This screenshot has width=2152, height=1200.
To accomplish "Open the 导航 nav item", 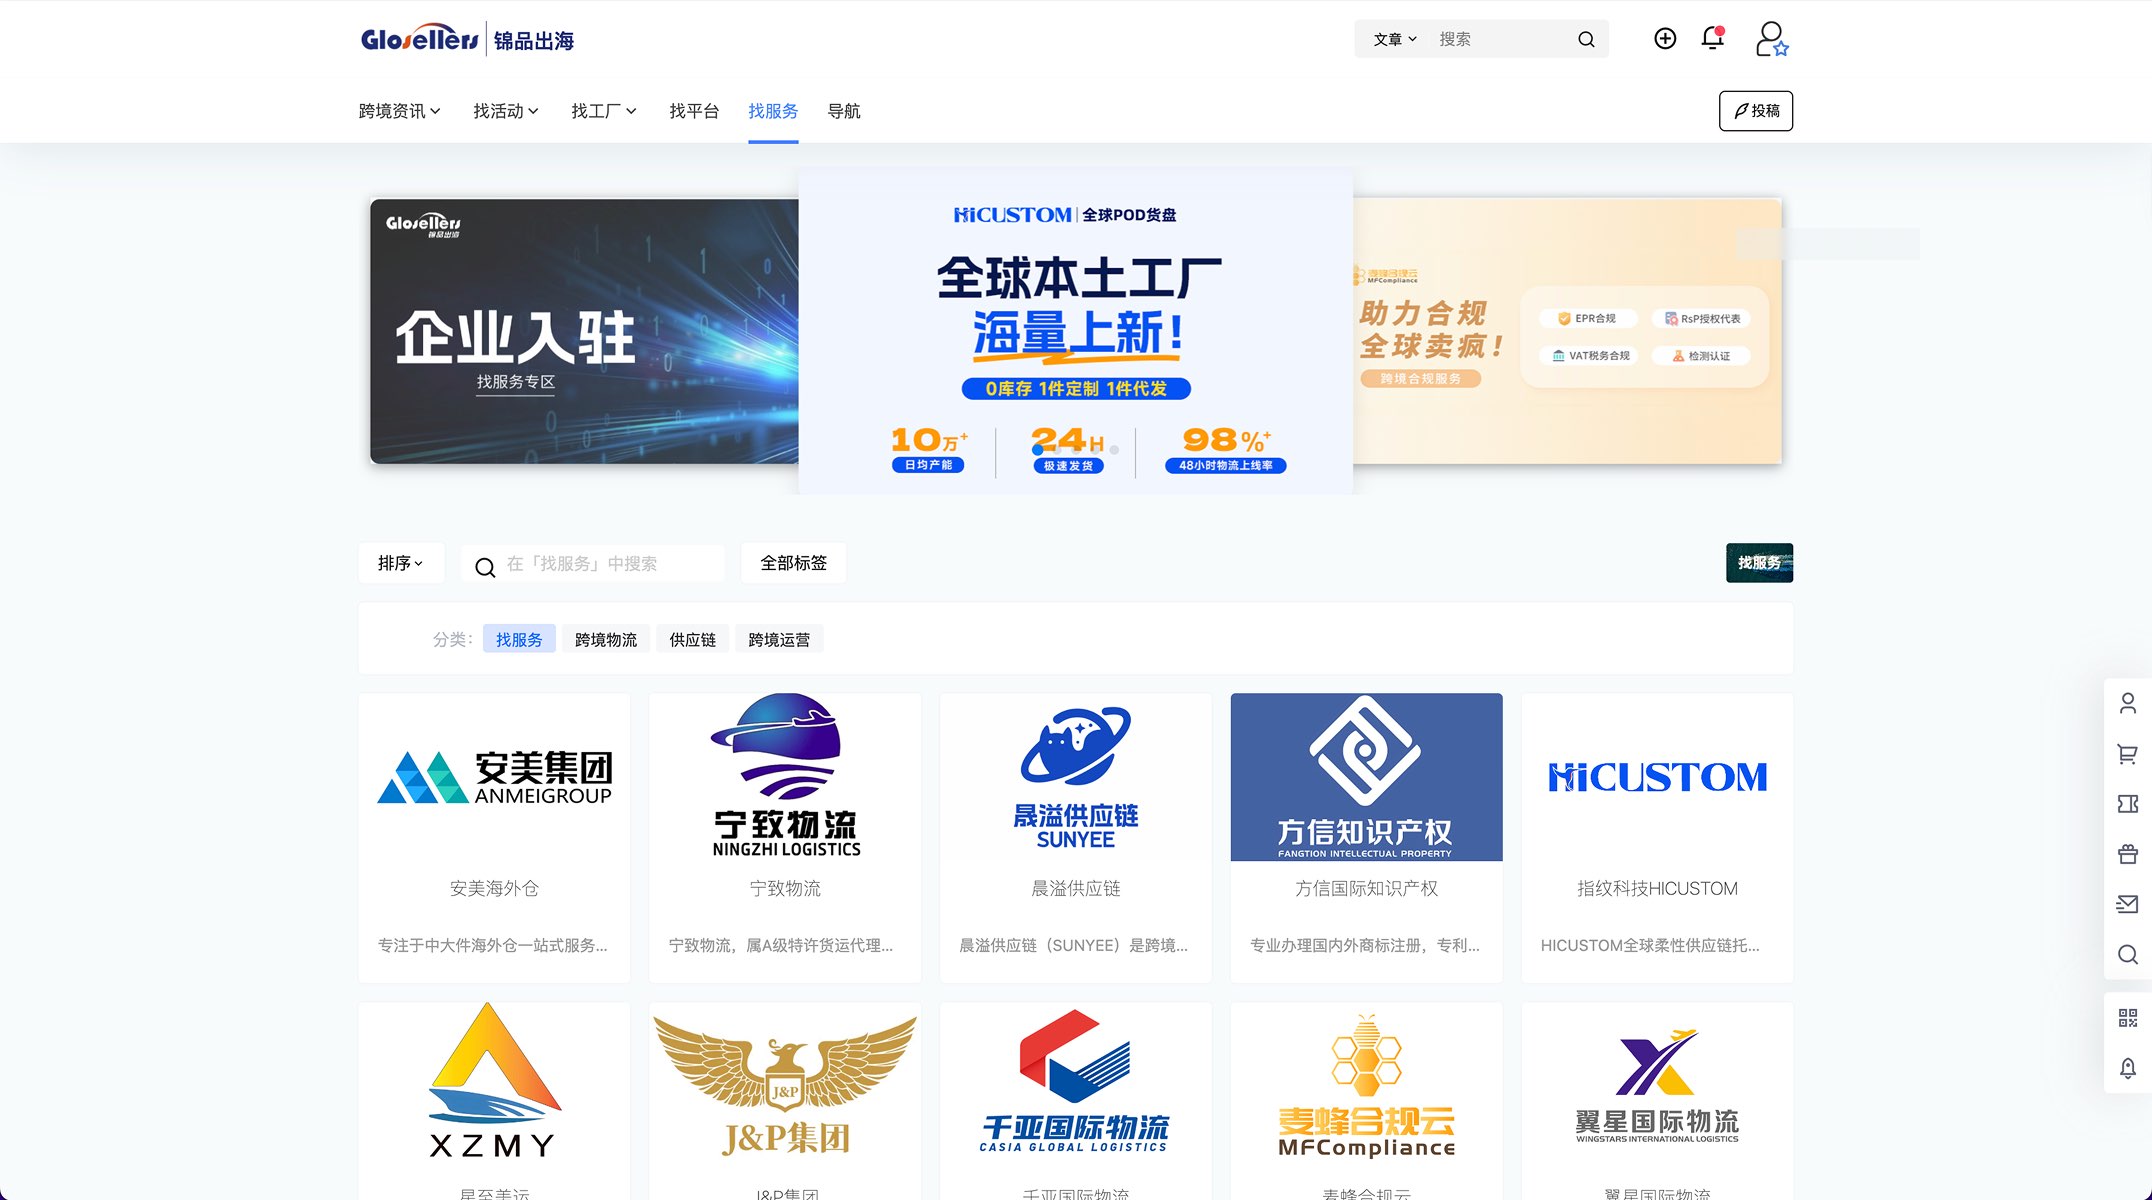I will coord(844,111).
